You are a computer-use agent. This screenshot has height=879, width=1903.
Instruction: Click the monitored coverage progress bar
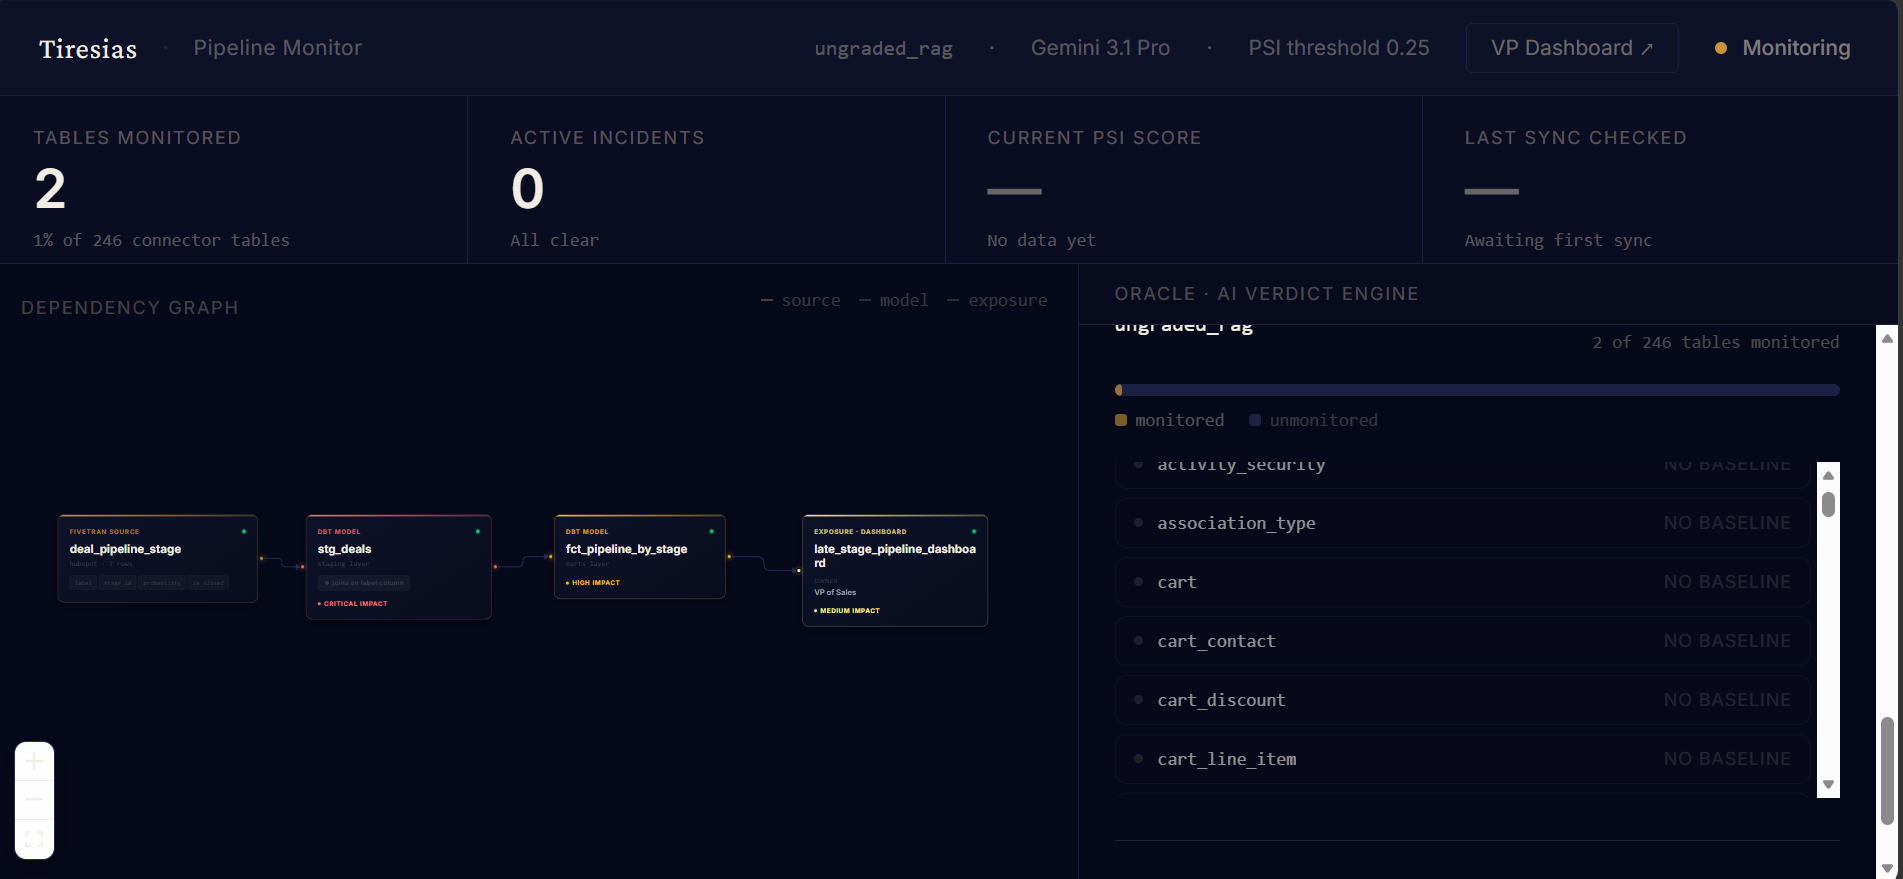(x=1477, y=390)
